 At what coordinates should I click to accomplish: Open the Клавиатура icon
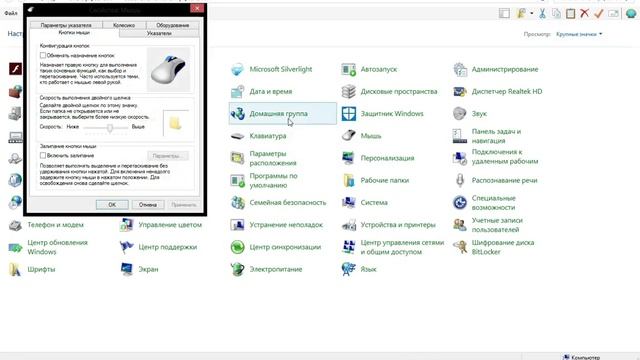[x=237, y=136]
